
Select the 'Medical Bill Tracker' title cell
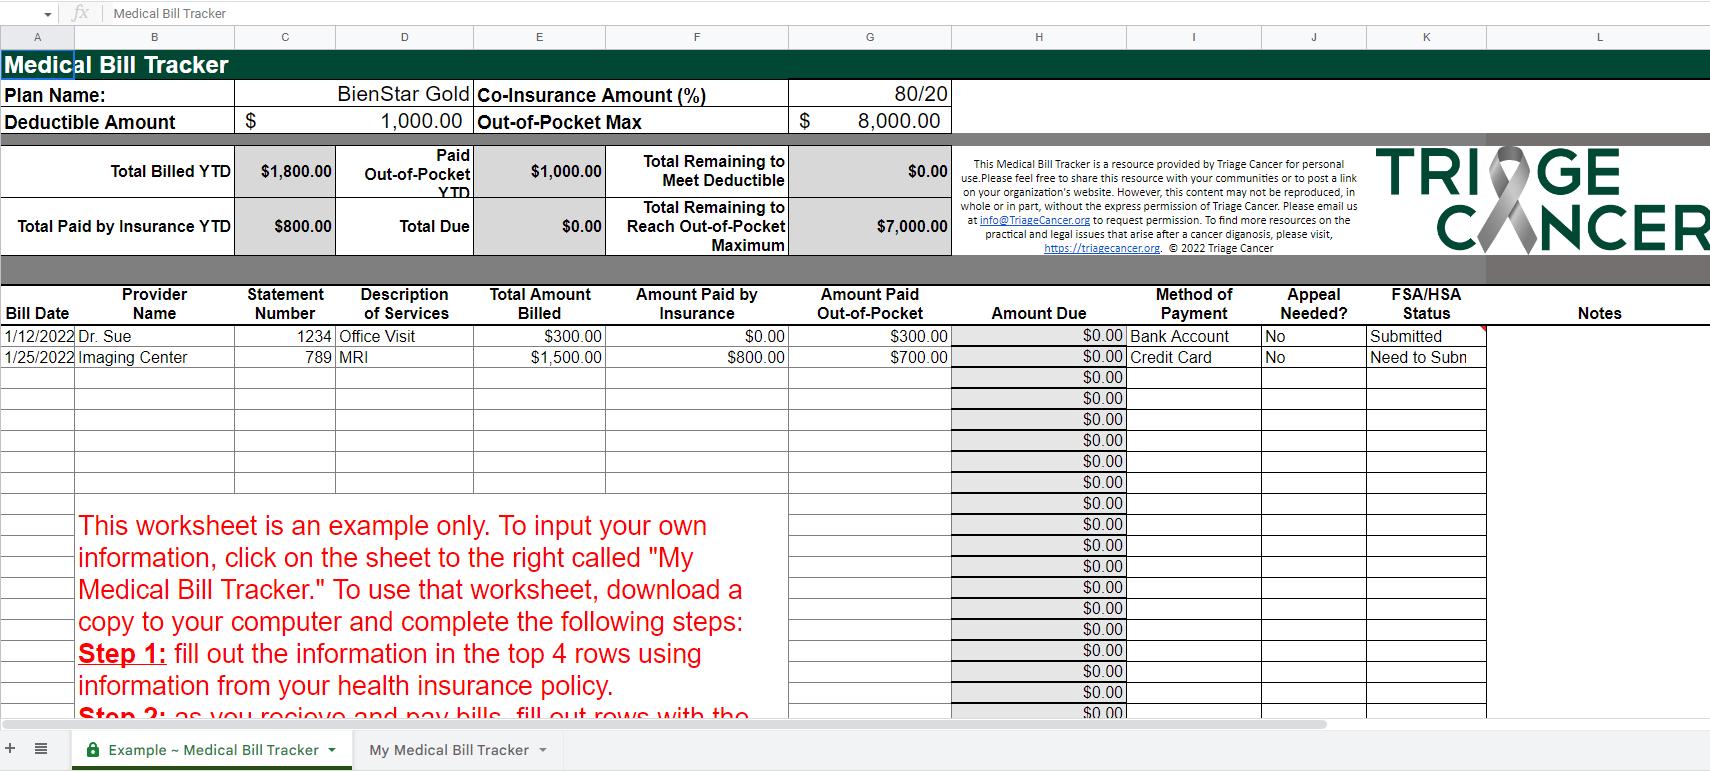click(x=38, y=65)
